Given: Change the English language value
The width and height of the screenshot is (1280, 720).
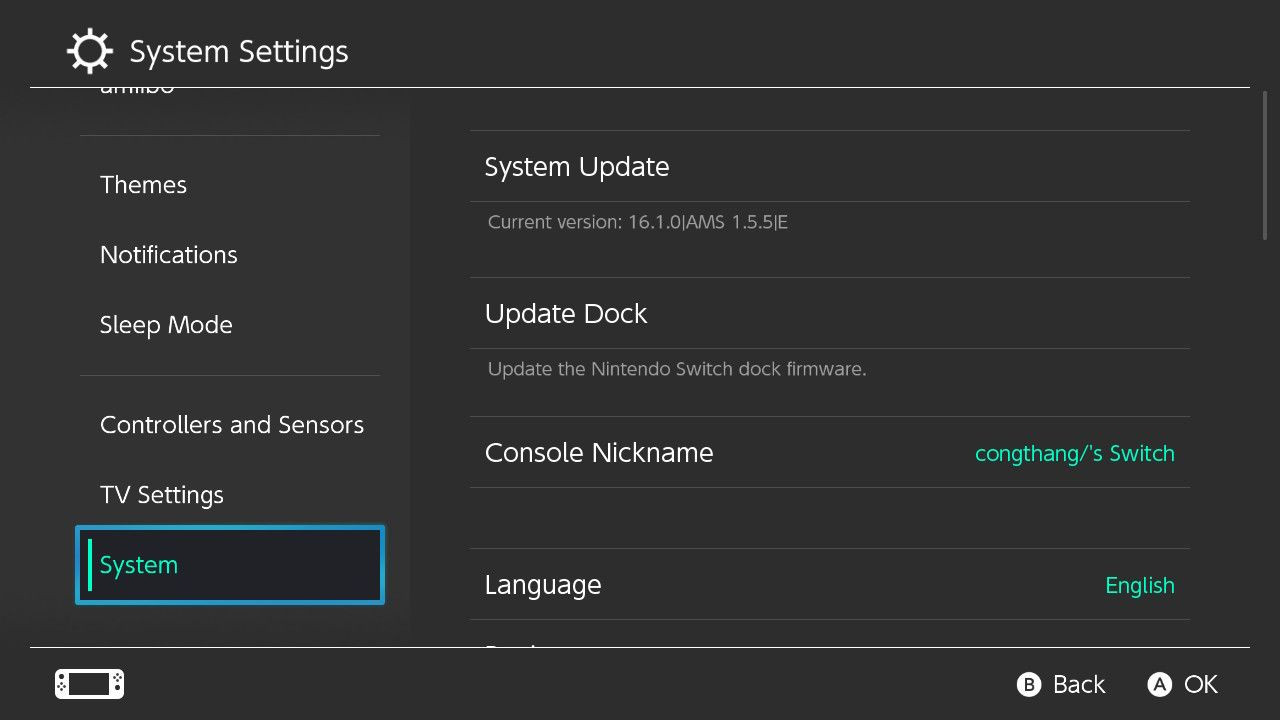Looking at the screenshot, I should click(1139, 585).
